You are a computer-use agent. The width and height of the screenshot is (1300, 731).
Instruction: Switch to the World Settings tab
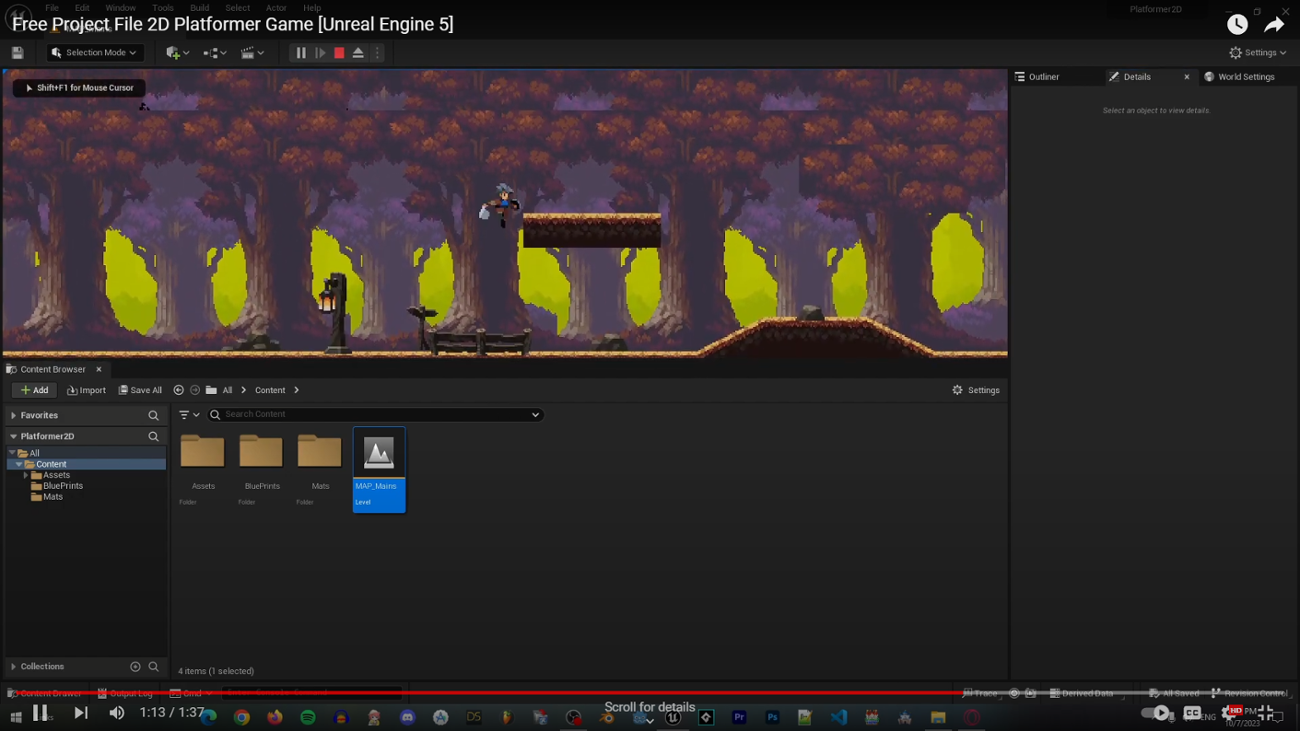(x=1239, y=77)
